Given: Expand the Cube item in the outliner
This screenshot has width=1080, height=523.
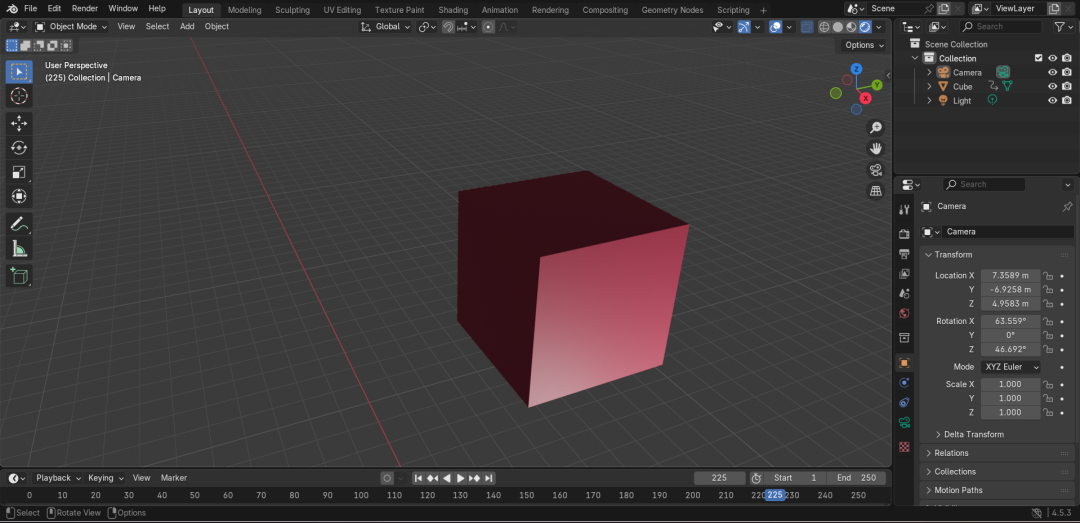Looking at the screenshot, I should [928, 87].
